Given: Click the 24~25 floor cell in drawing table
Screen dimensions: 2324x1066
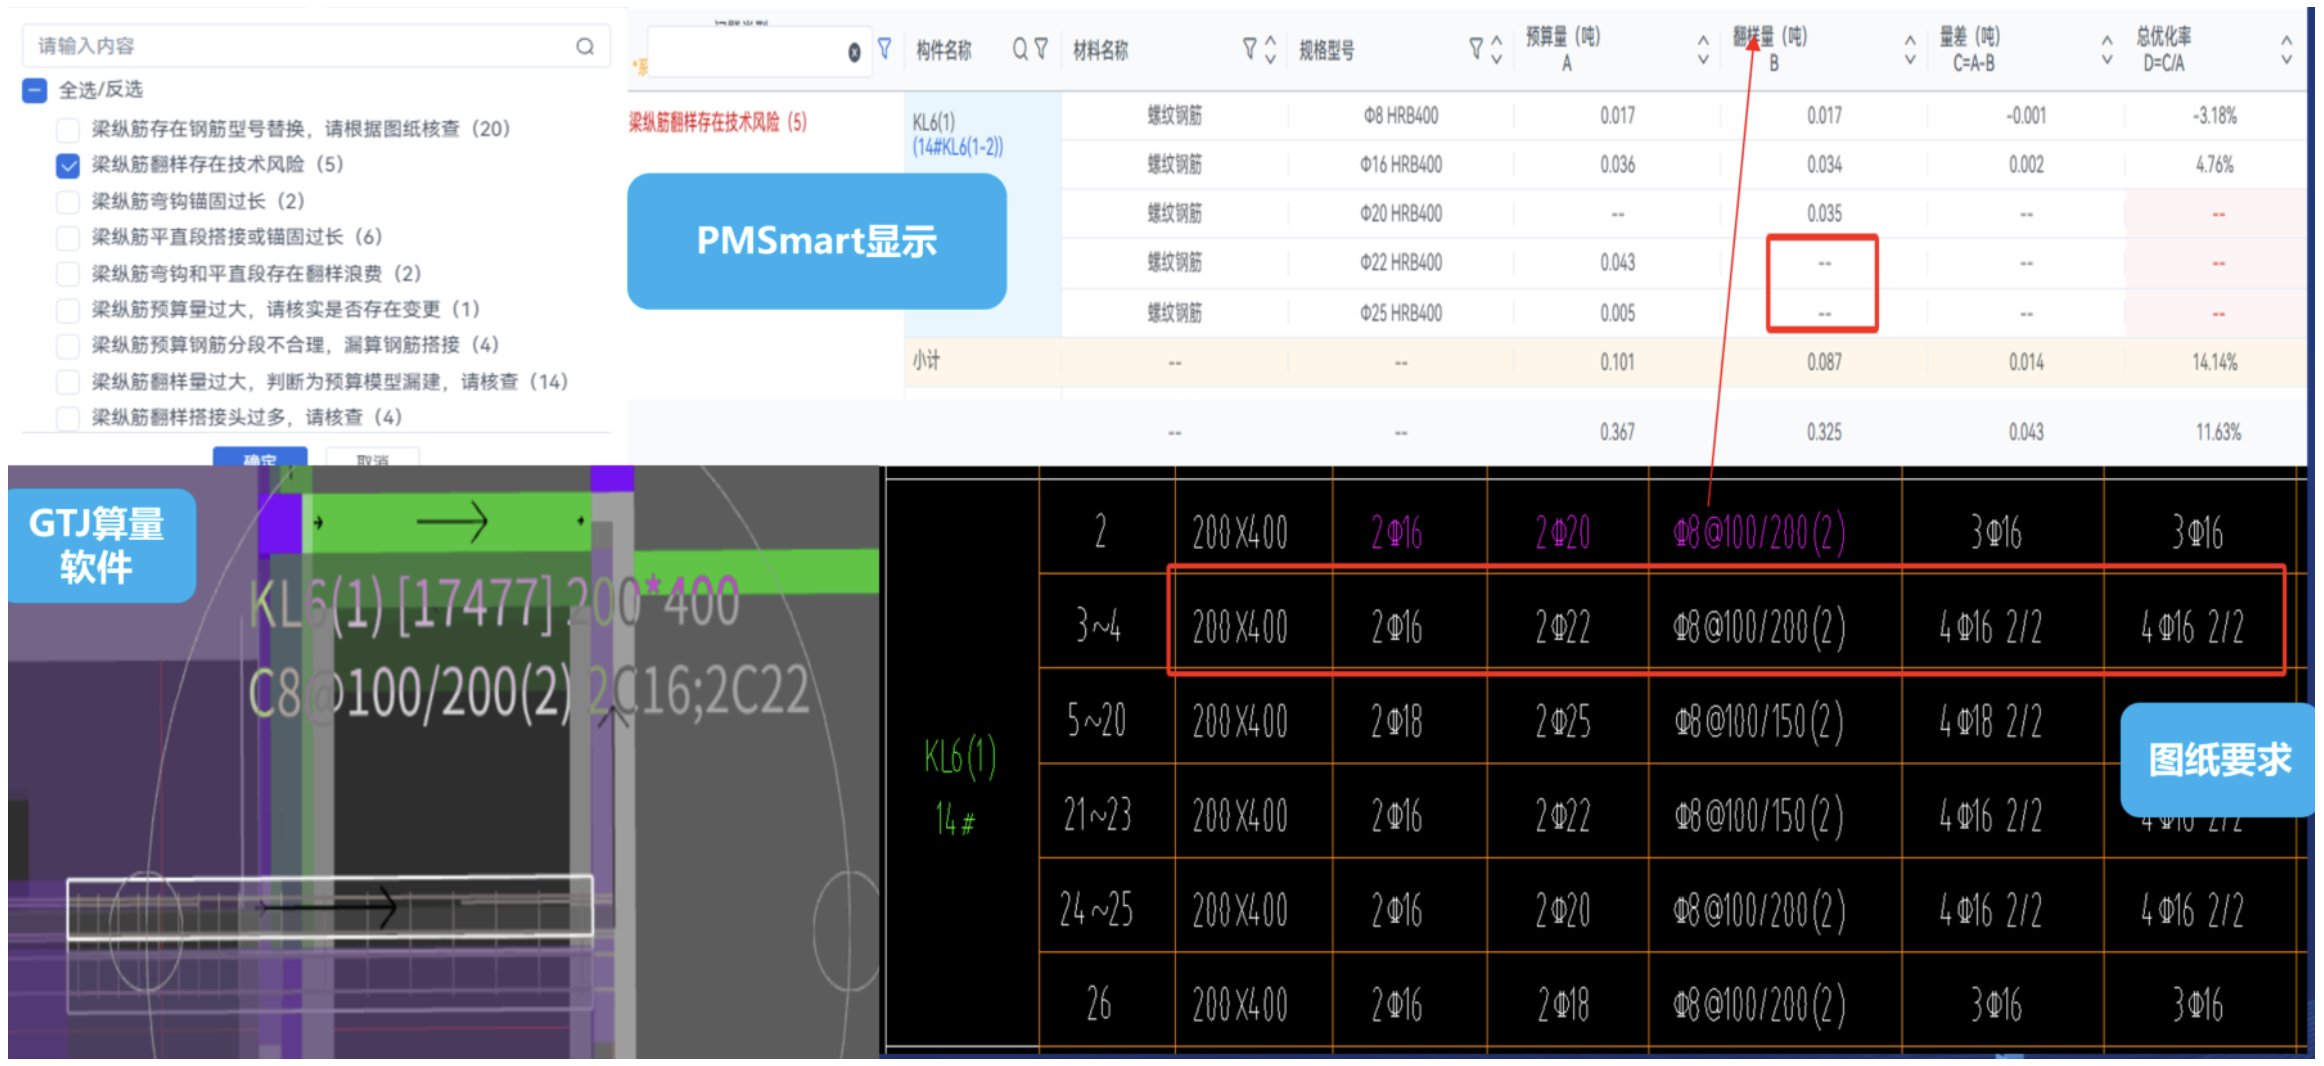Looking at the screenshot, I should pyautogui.click(x=1097, y=910).
